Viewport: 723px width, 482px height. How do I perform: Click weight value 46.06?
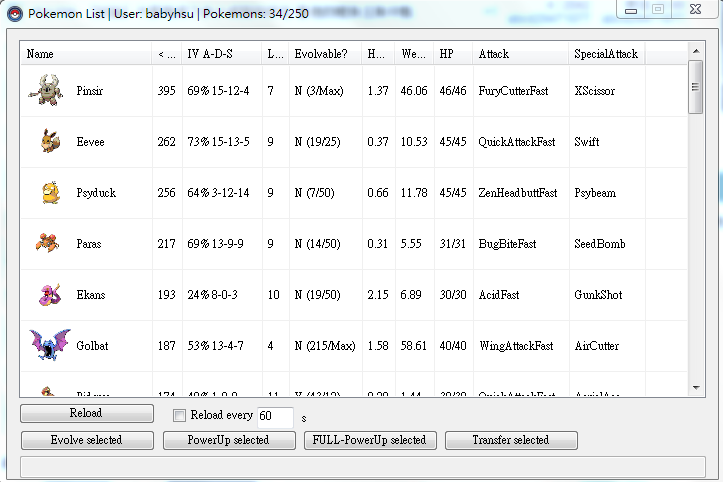[414, 91]
